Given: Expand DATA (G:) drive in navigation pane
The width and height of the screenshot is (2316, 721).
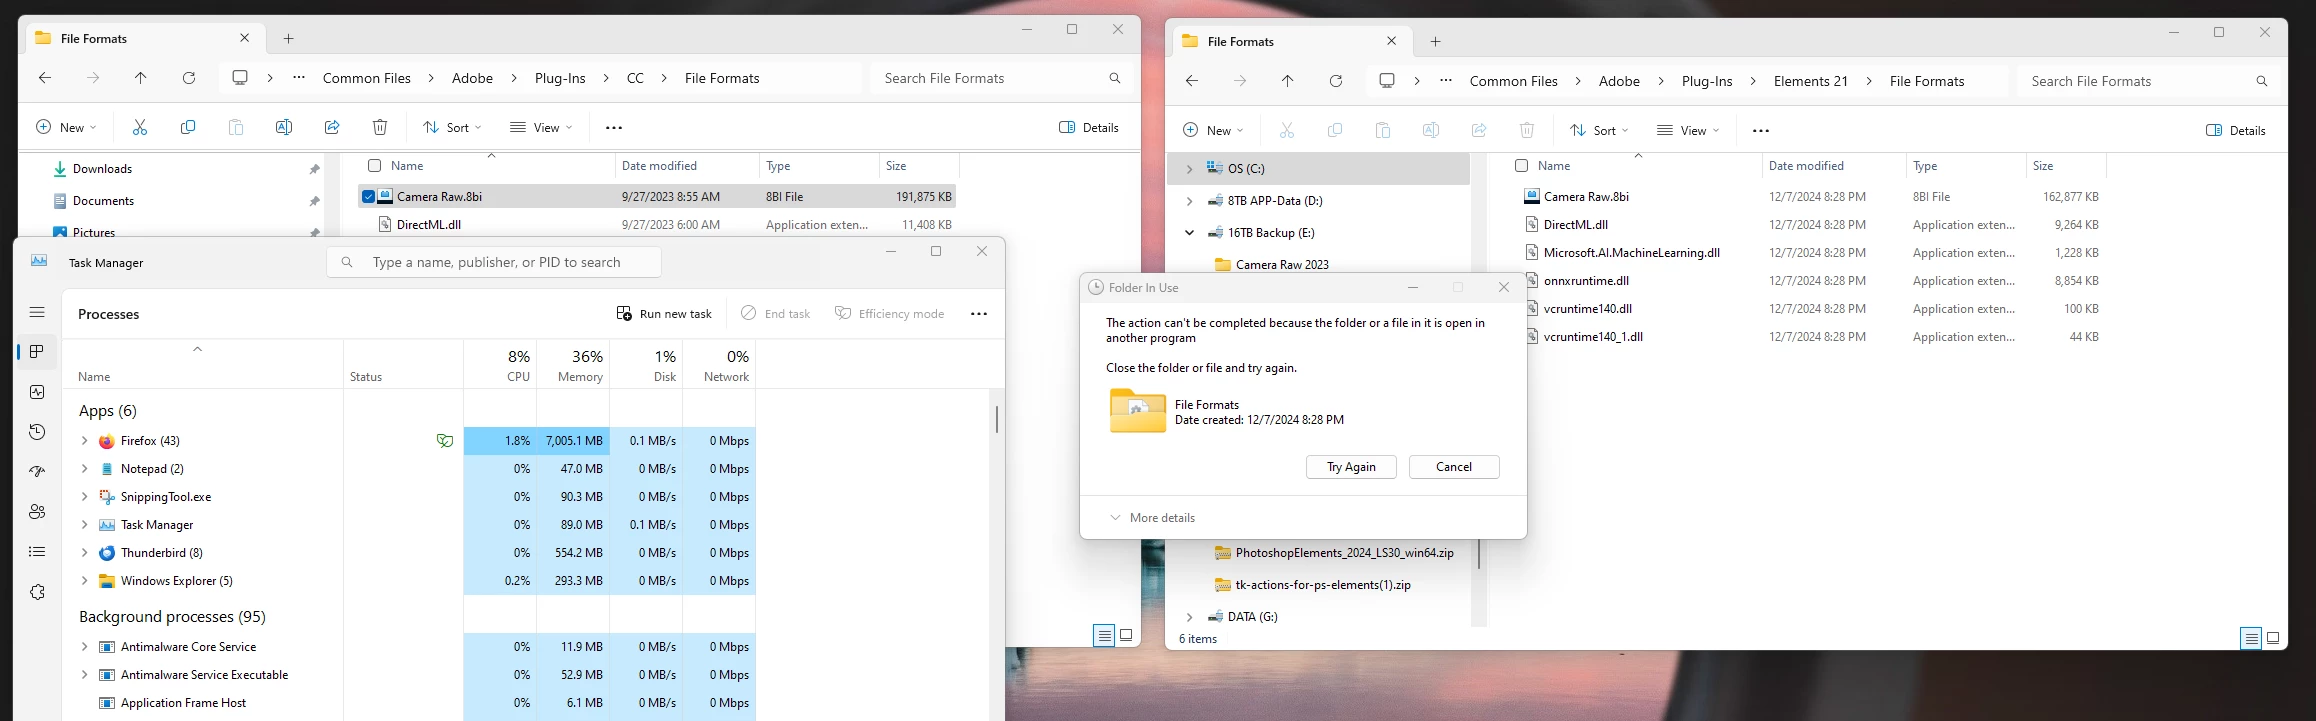Looking at the screenshot, I should click(1189, 617).
